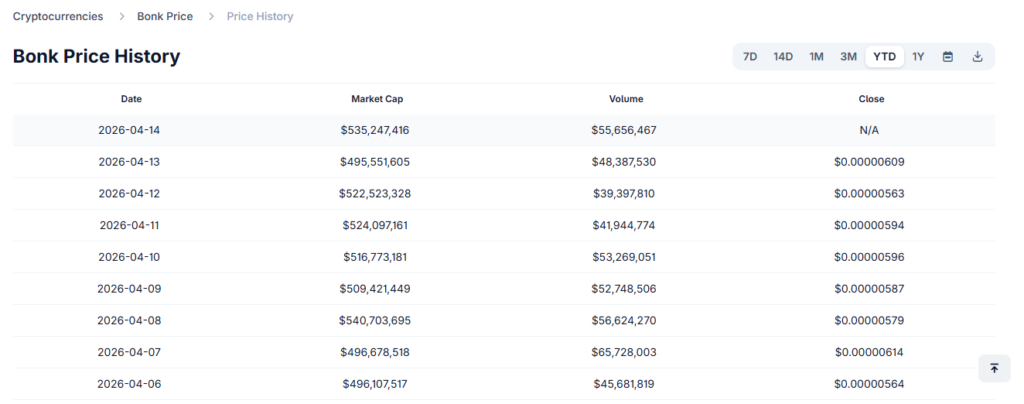The image size is (1024, 404).
Task: Switch to the 14D time range
Action: pos(783,57)
